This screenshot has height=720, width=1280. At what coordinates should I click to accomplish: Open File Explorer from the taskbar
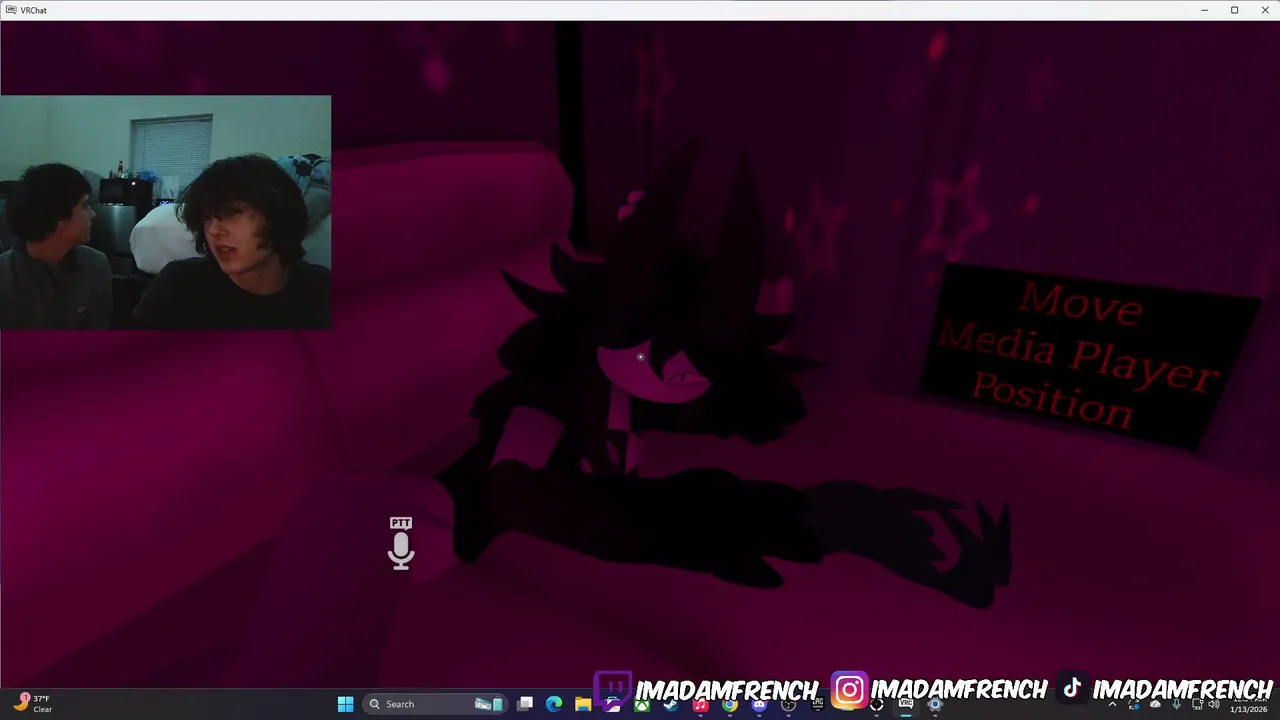583,704
